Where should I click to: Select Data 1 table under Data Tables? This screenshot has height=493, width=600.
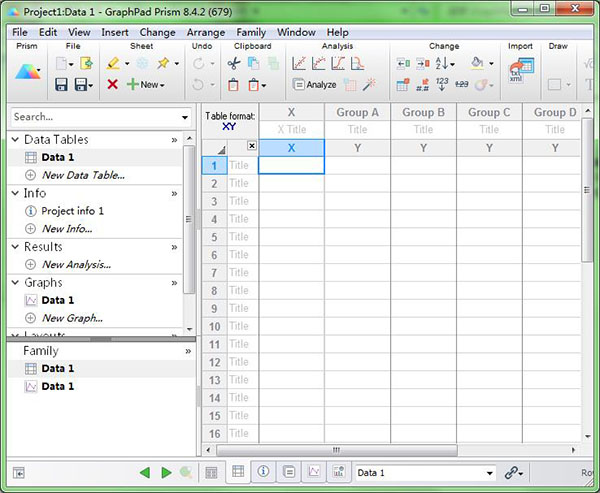click(57, 157)
